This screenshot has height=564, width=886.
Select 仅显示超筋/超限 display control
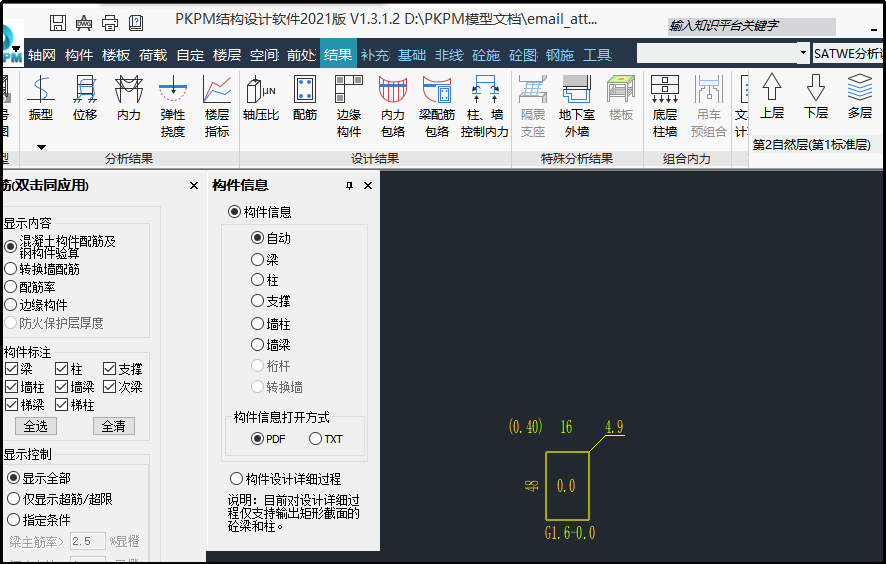60,499
